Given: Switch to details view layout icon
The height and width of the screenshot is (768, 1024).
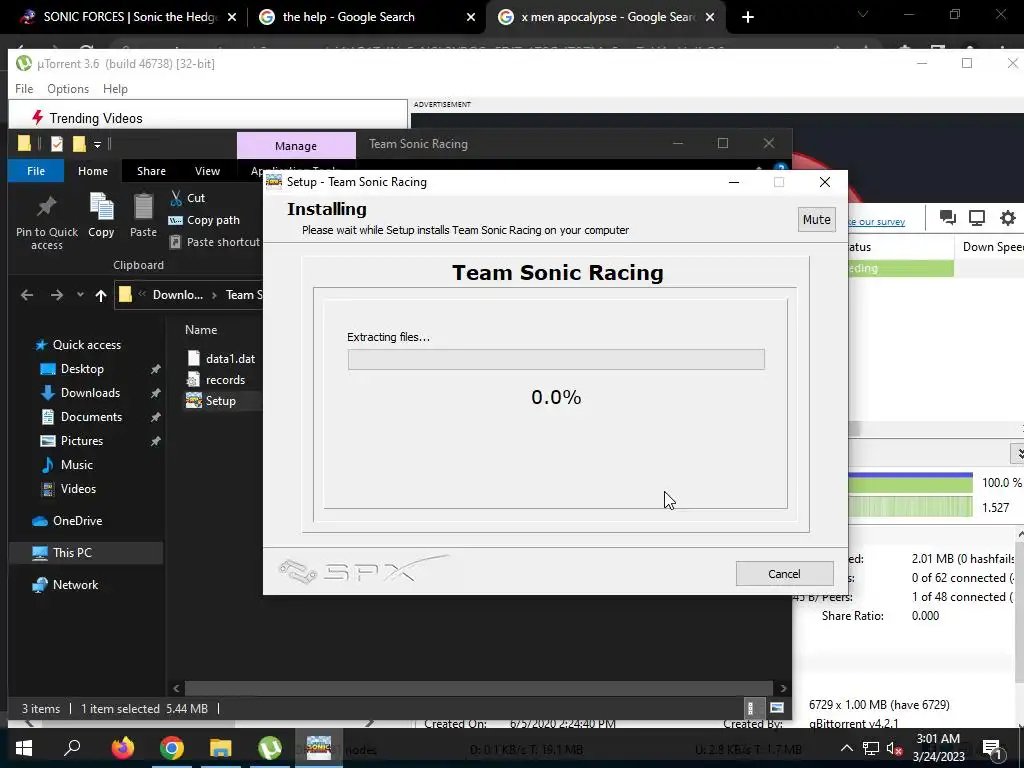Looking at the screenshot, I should click(x=750, y=708).
